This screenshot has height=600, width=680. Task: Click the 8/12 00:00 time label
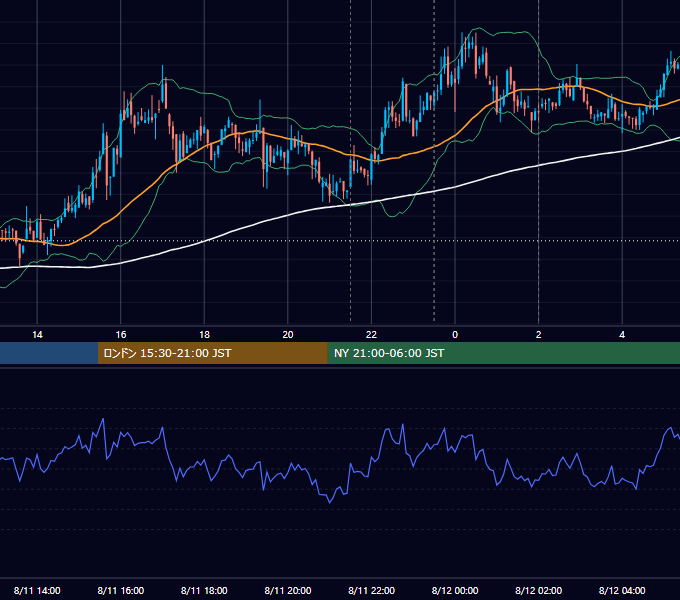coord(455,590)
